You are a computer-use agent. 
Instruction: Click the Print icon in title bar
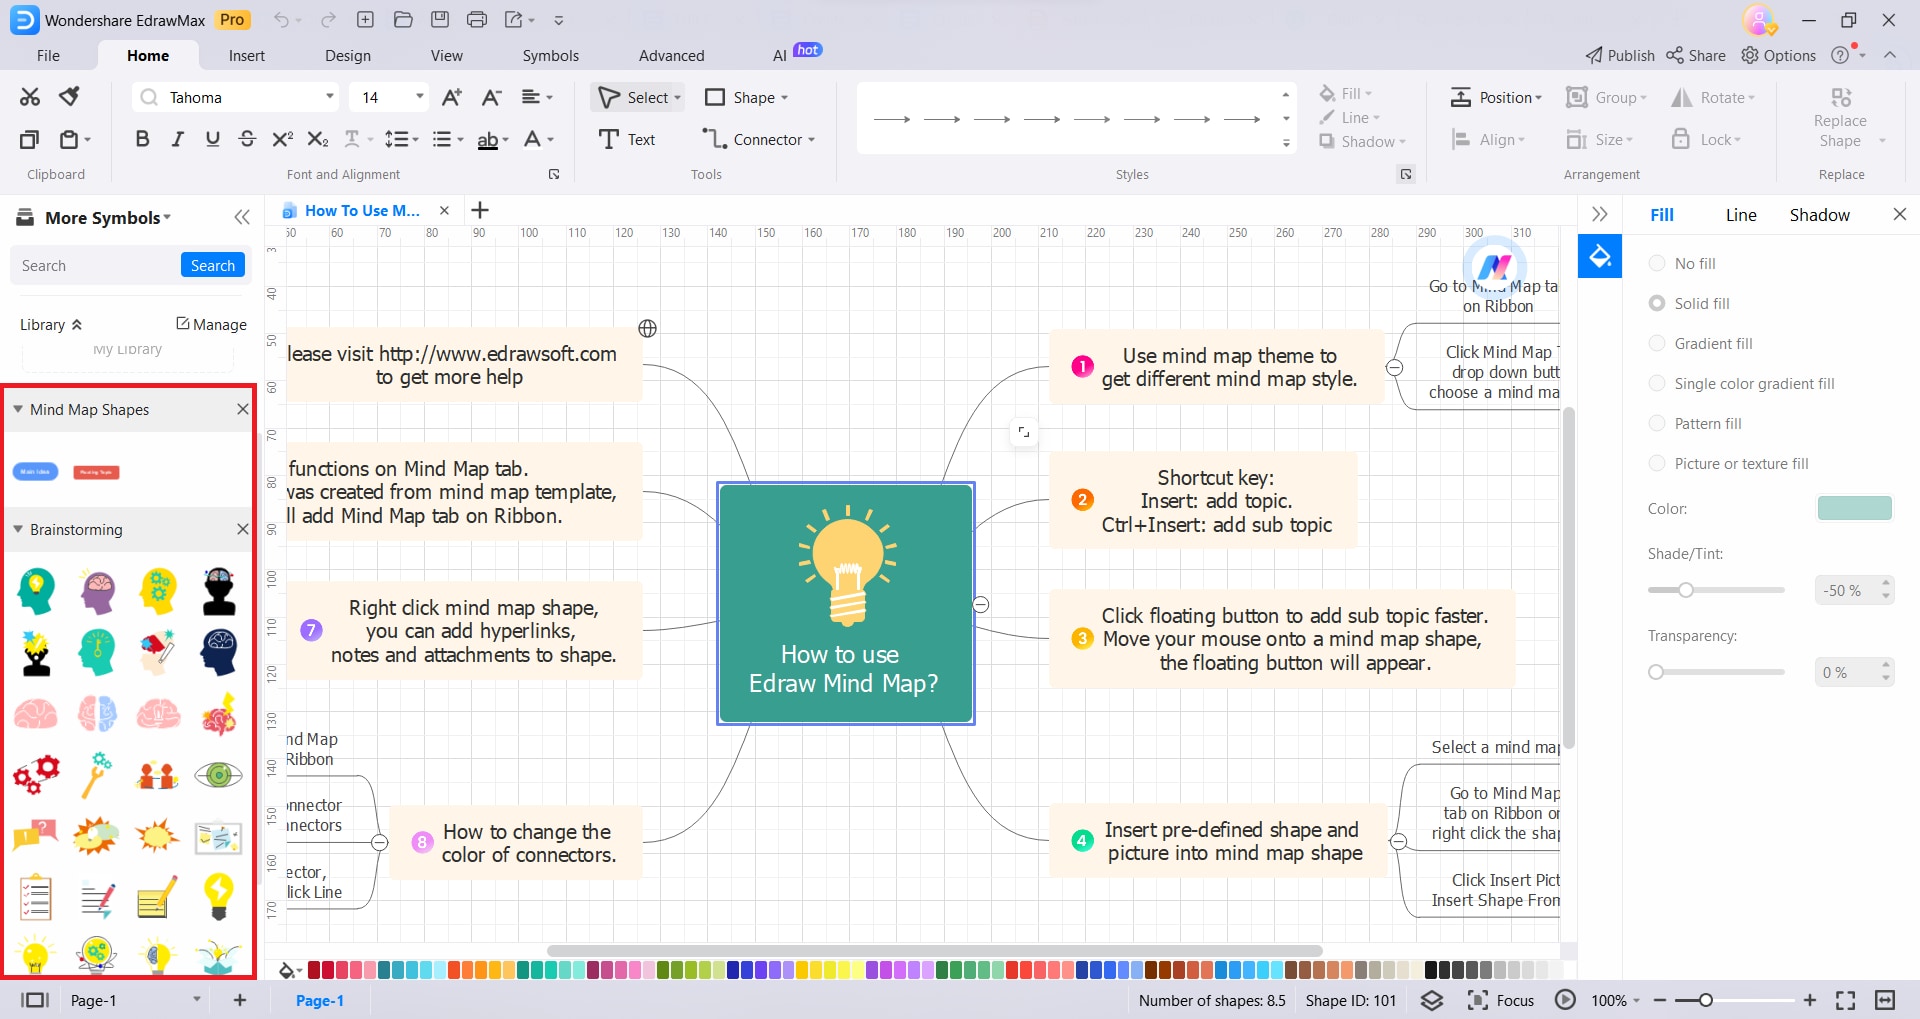pos(477,20)
